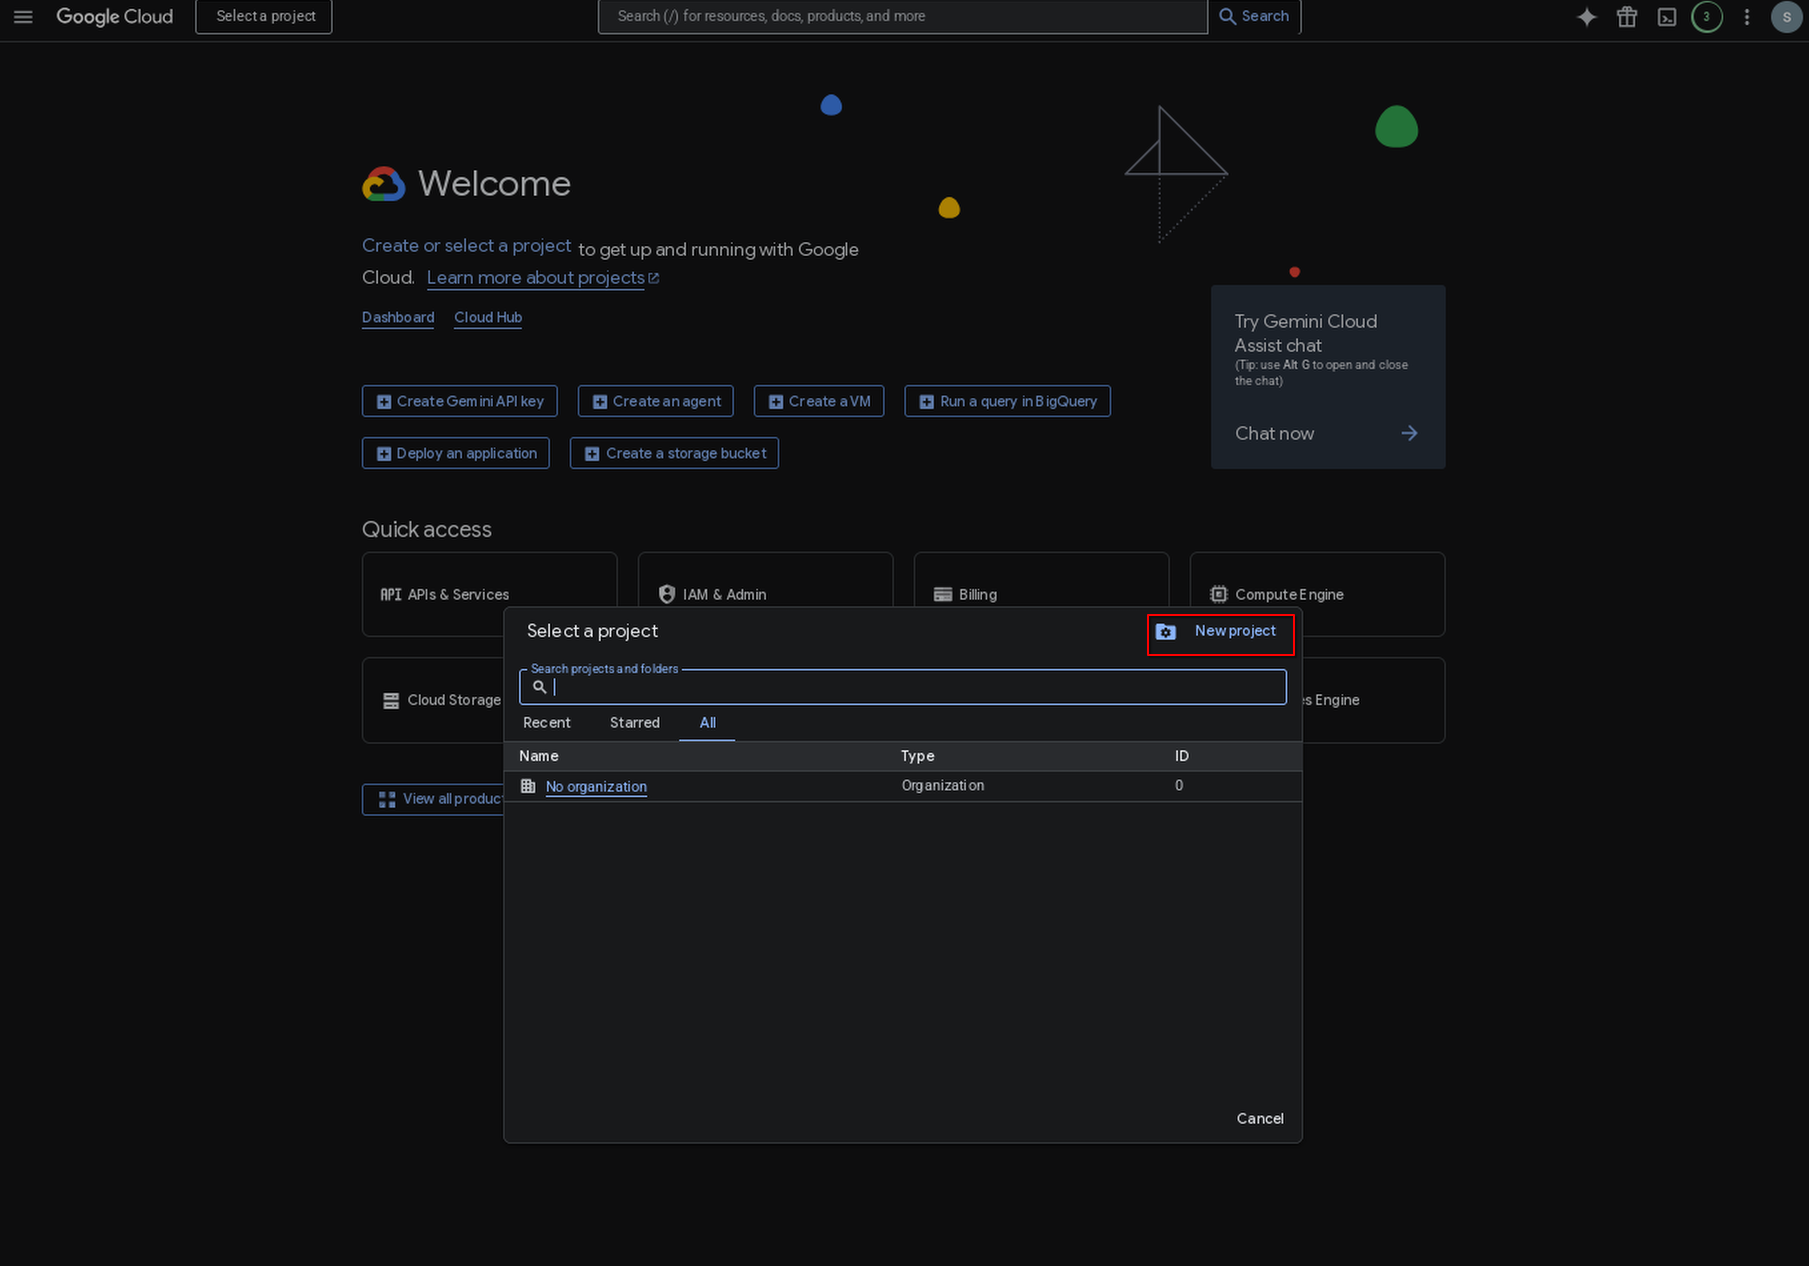The height and width of the screenshot is (1266, 1809).
Task: Open notifications badge showing 3
Action: click(x=1707, y=16)
